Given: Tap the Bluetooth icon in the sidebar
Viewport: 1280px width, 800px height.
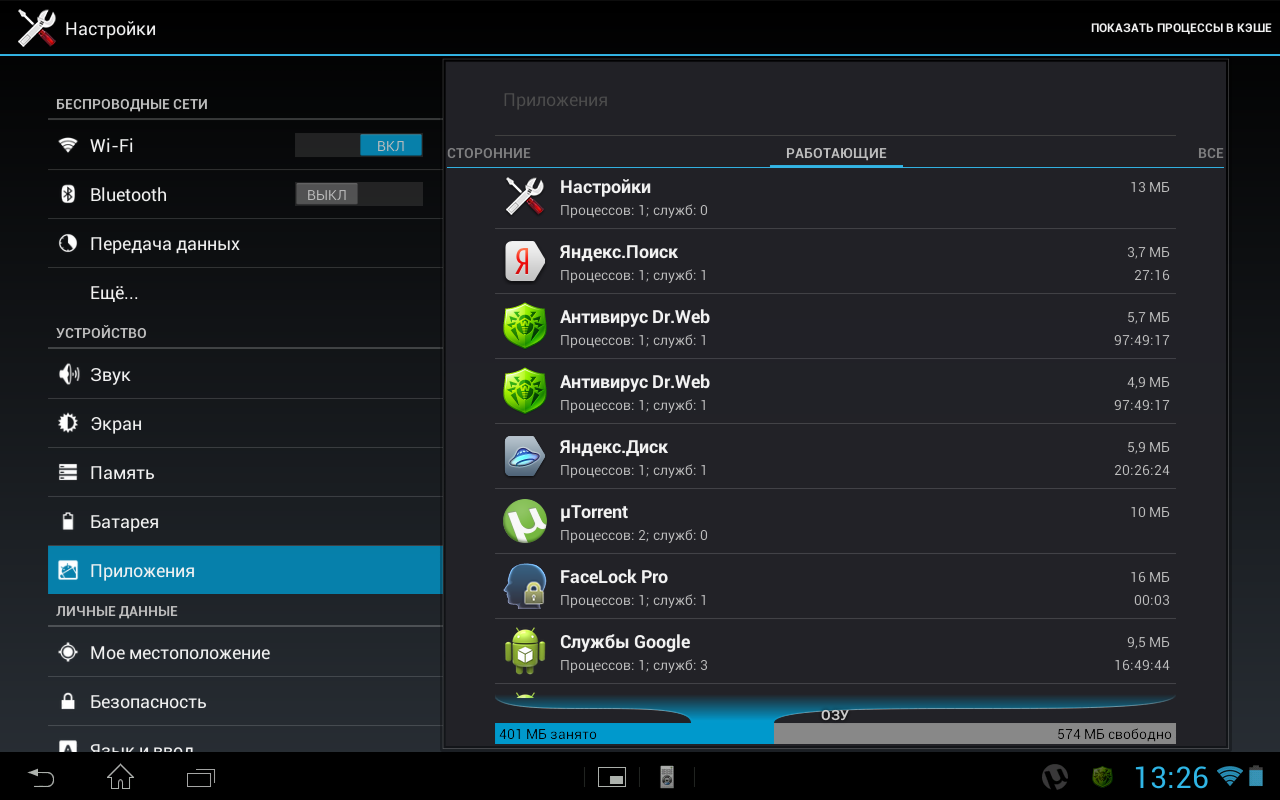Looking at the screenshot, I should pyautogui.click(x=68, y=194).
